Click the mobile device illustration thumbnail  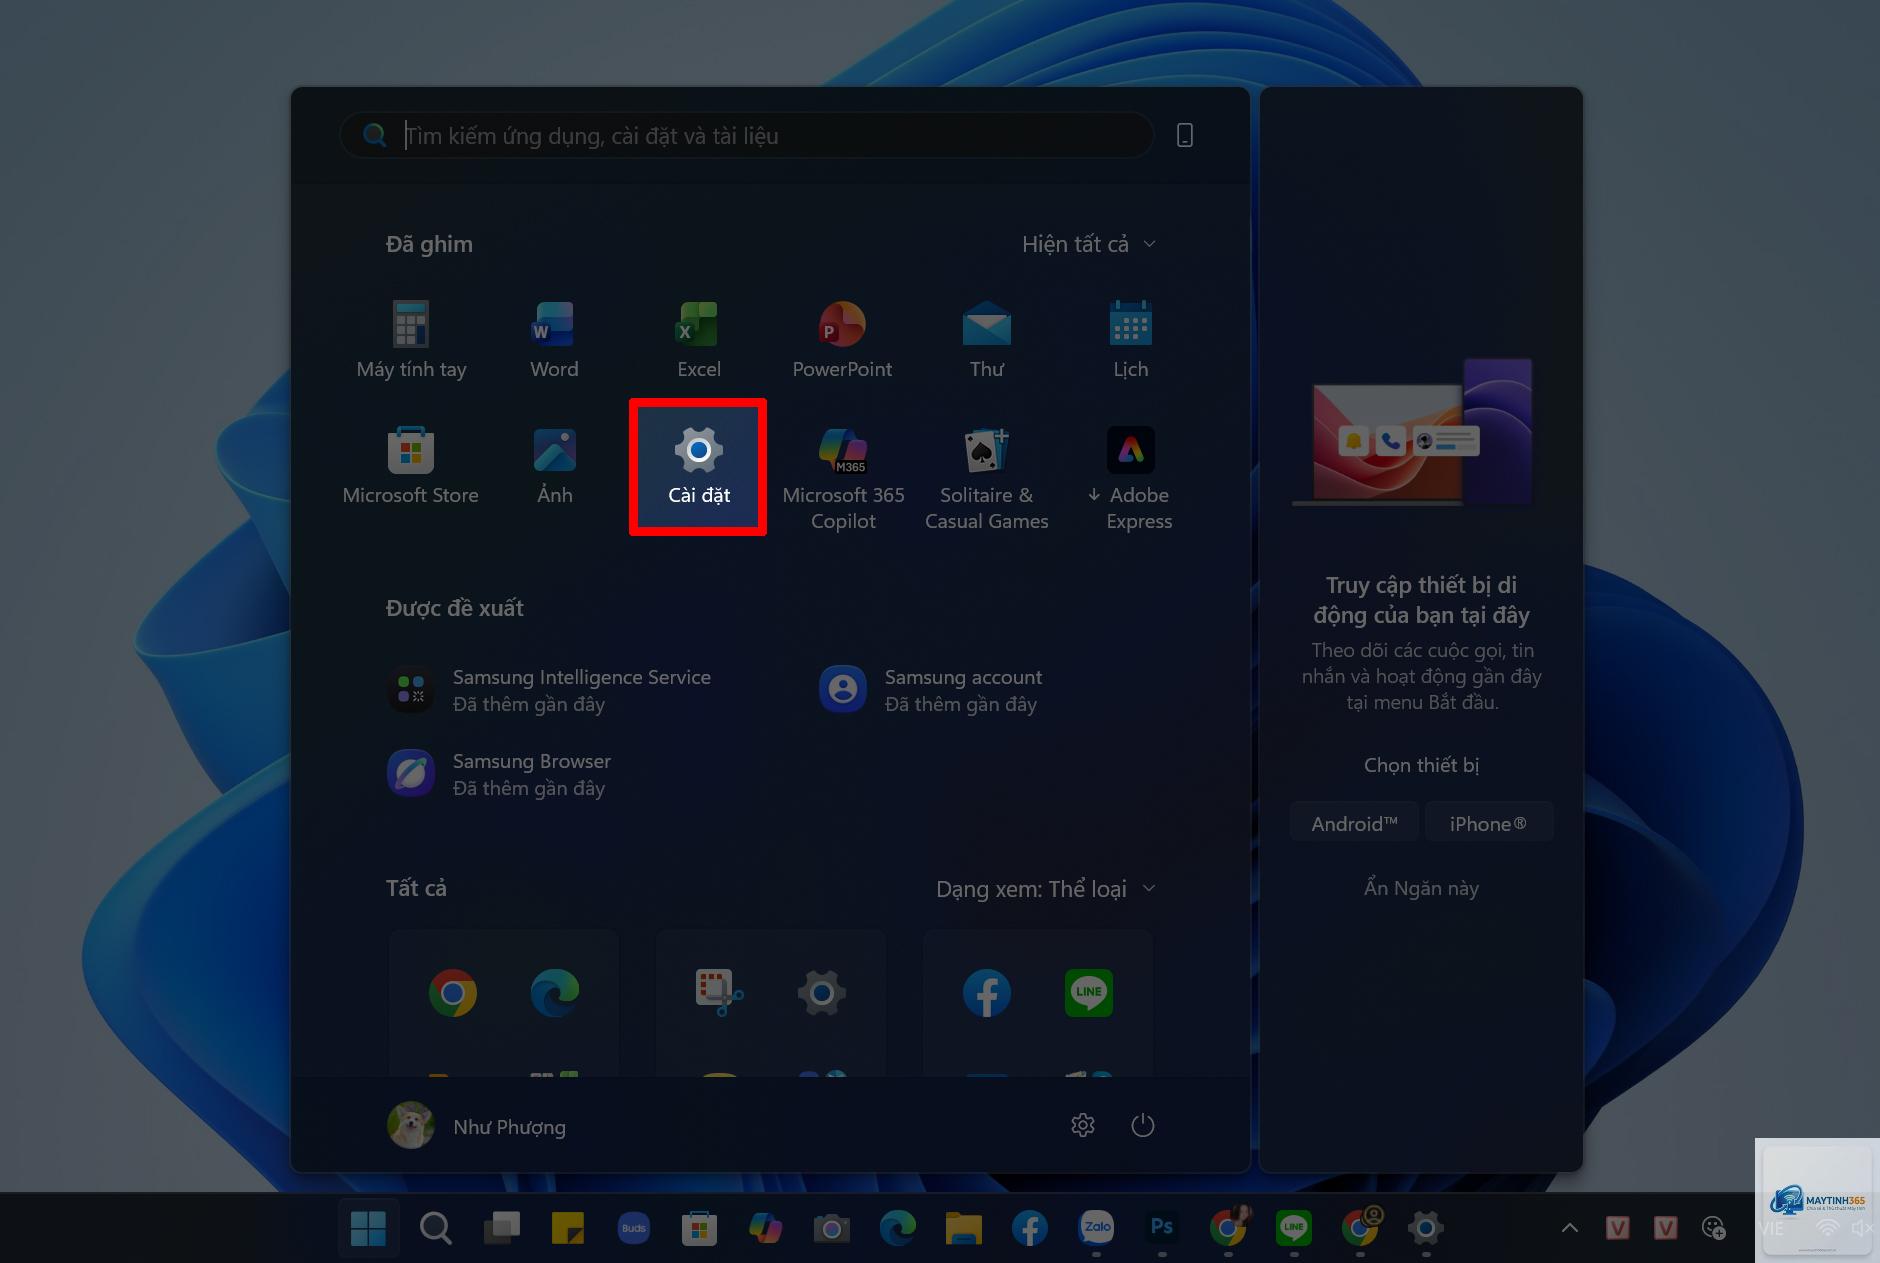1413,432
